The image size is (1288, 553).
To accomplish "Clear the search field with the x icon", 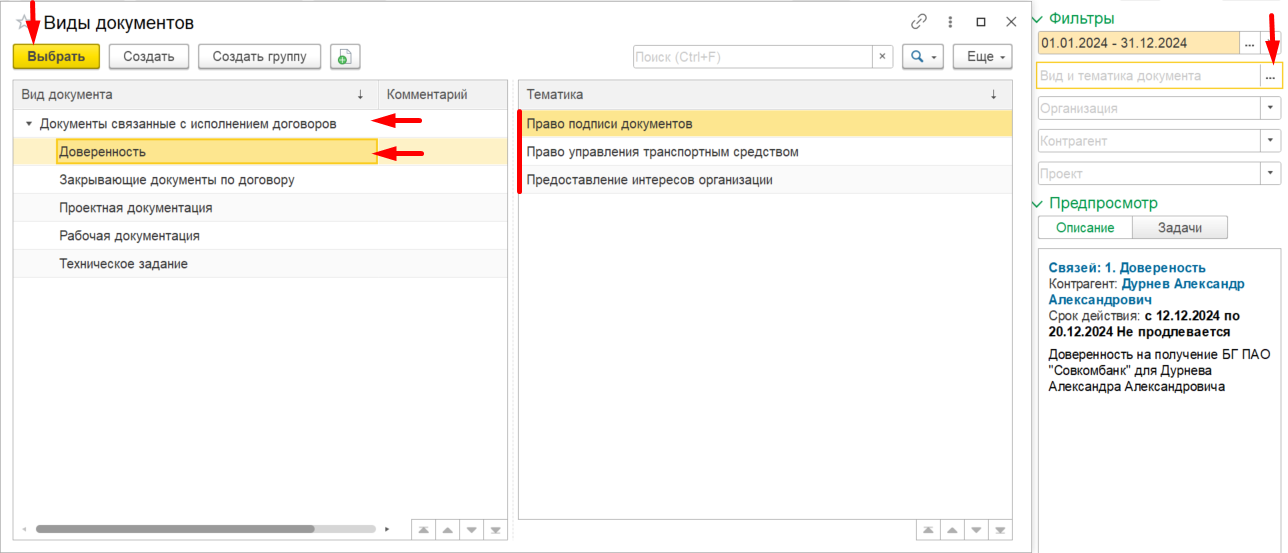I will [882, 57].
